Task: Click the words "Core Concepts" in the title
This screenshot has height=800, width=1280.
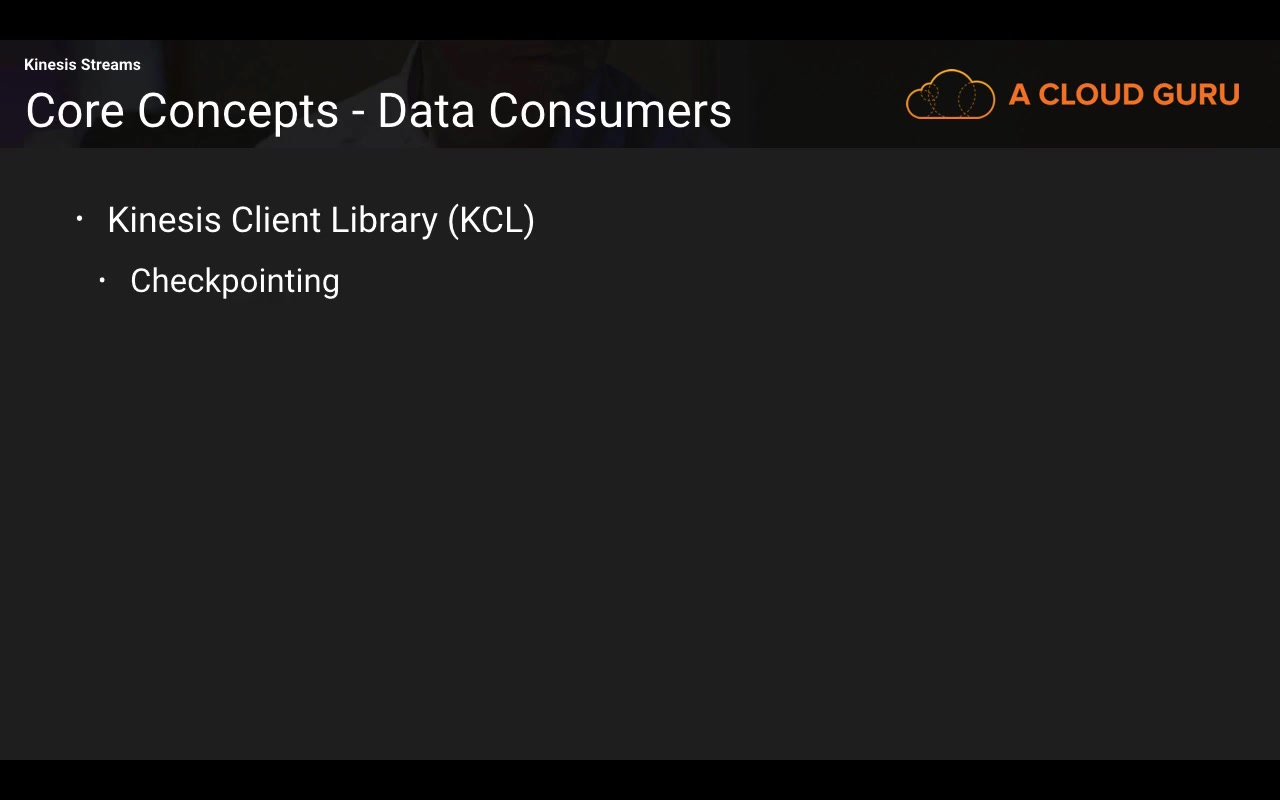Action: pos(182,111)
